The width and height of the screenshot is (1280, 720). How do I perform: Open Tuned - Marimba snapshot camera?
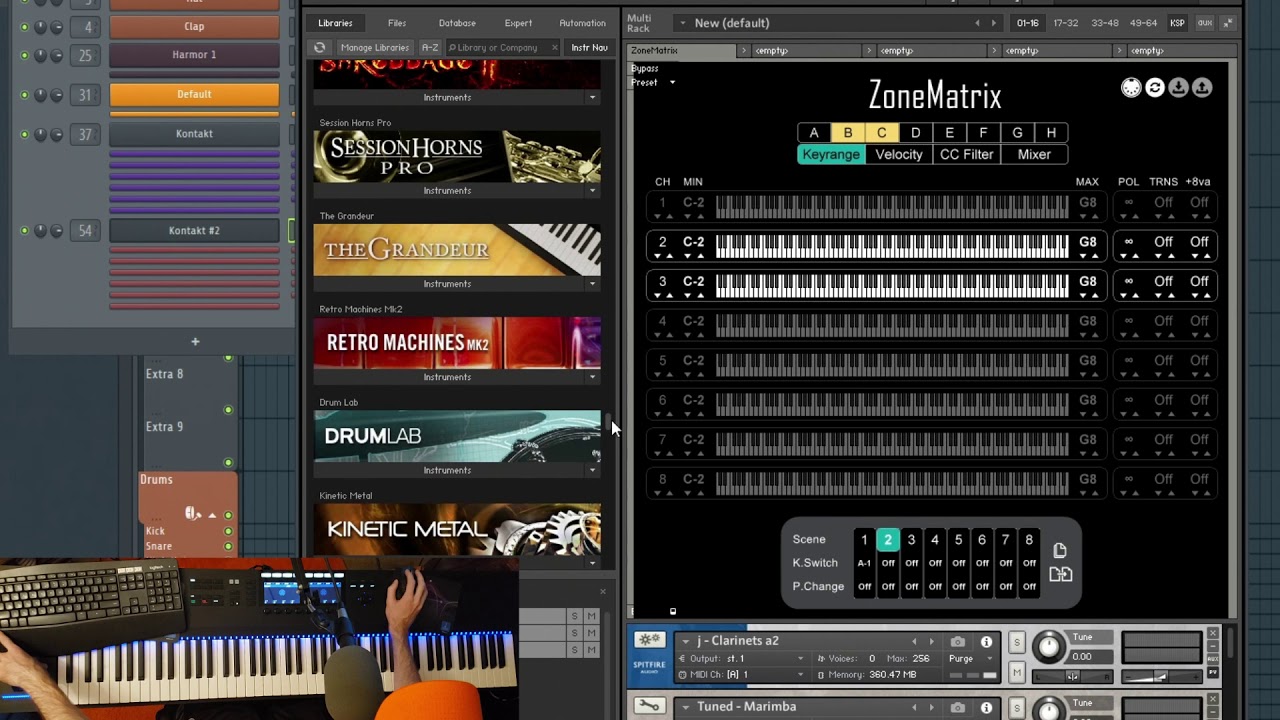958,708
